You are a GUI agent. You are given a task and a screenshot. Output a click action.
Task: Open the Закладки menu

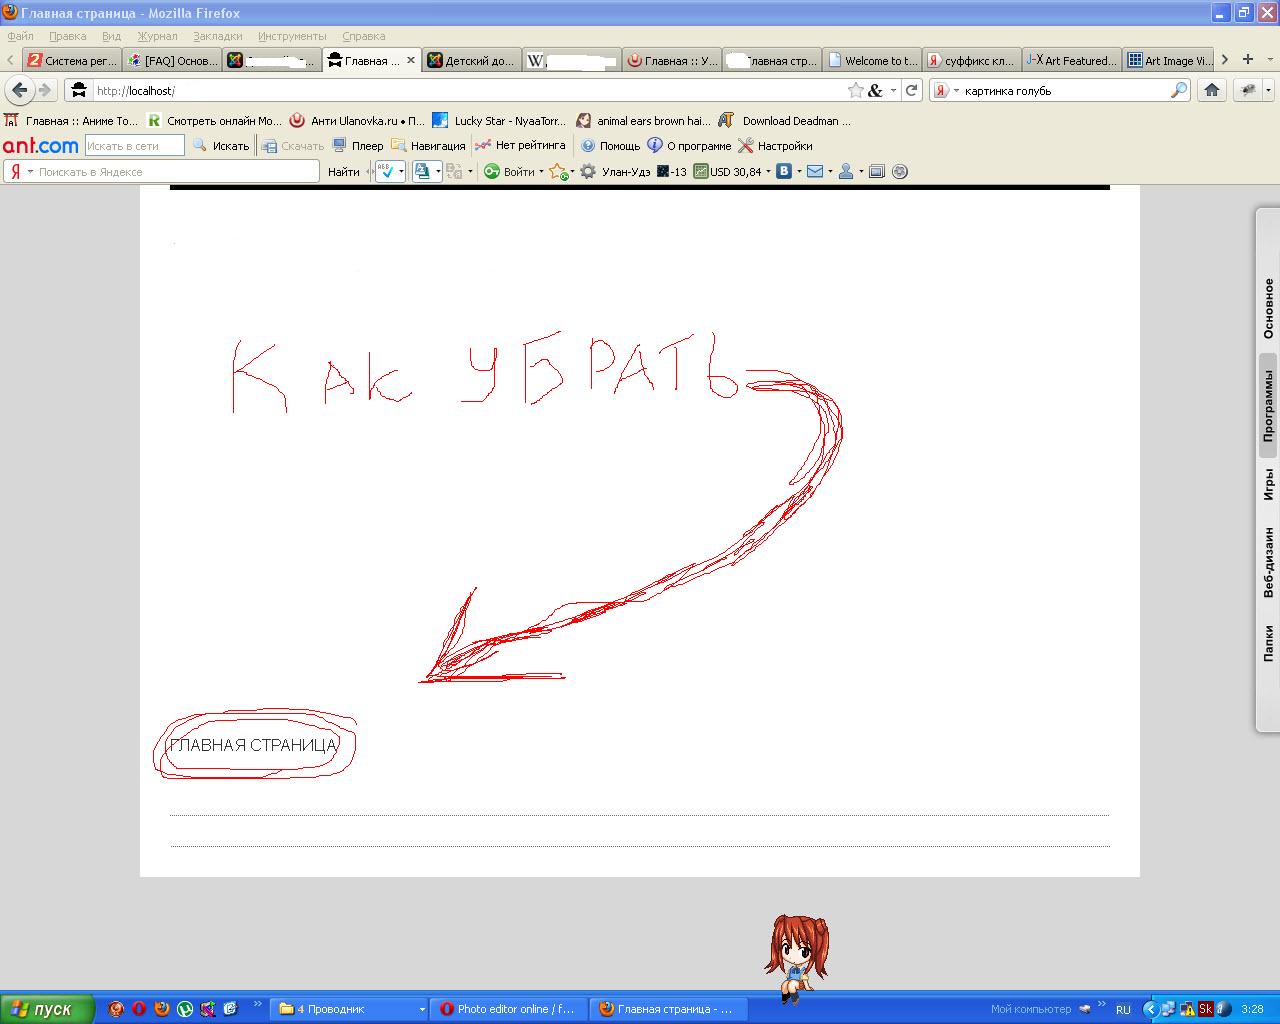(x=217, y=36)
